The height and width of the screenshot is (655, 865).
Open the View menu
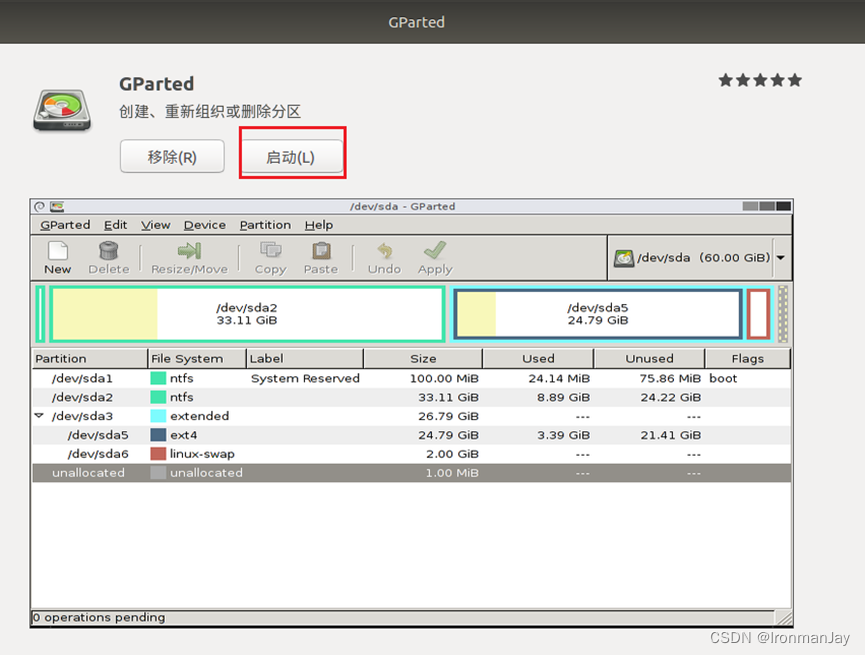pos(156,225)
